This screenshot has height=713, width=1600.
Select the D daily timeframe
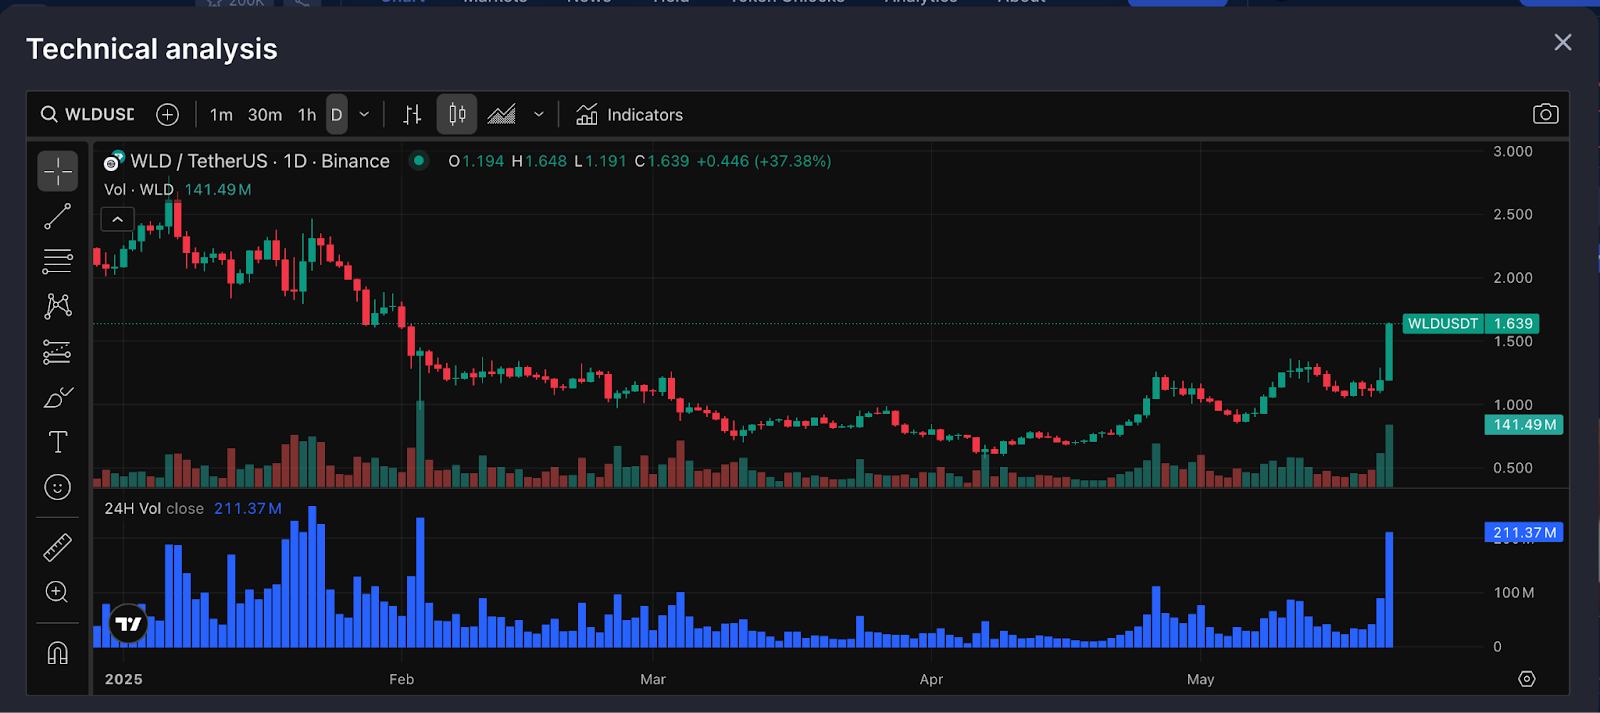coord(337,115)
